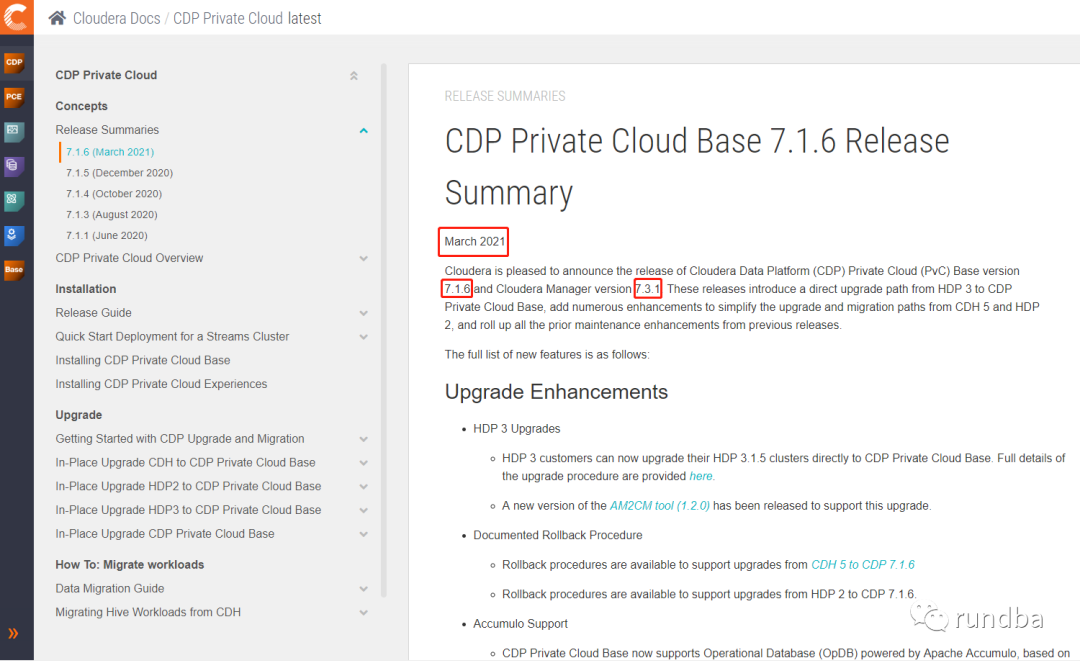This screenshot has width=1080, height=663.
Task: Open Installing CDP Private Cloud Experiences page
Action: [161, 384]
